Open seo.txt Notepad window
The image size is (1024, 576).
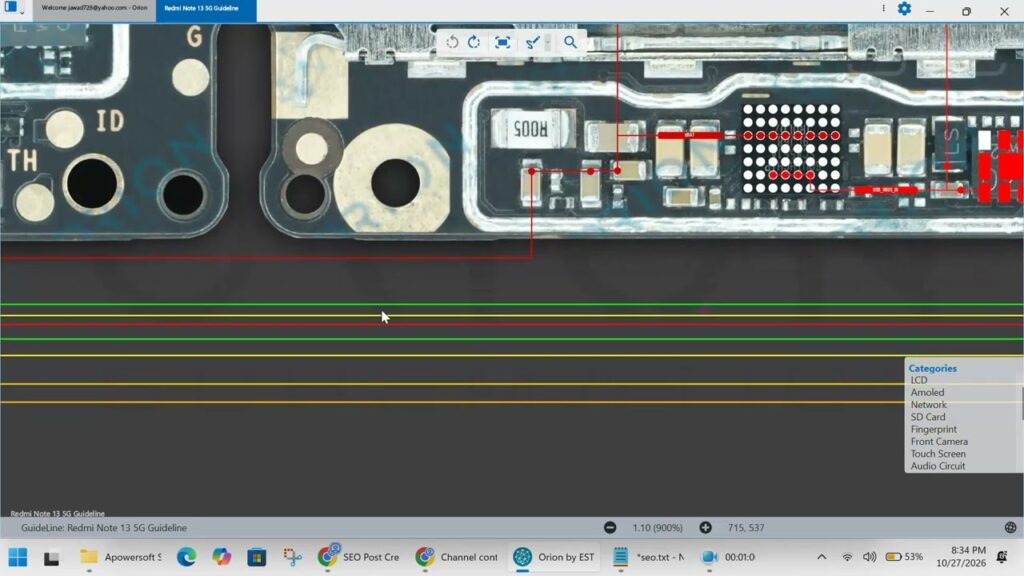click(650, 557)
